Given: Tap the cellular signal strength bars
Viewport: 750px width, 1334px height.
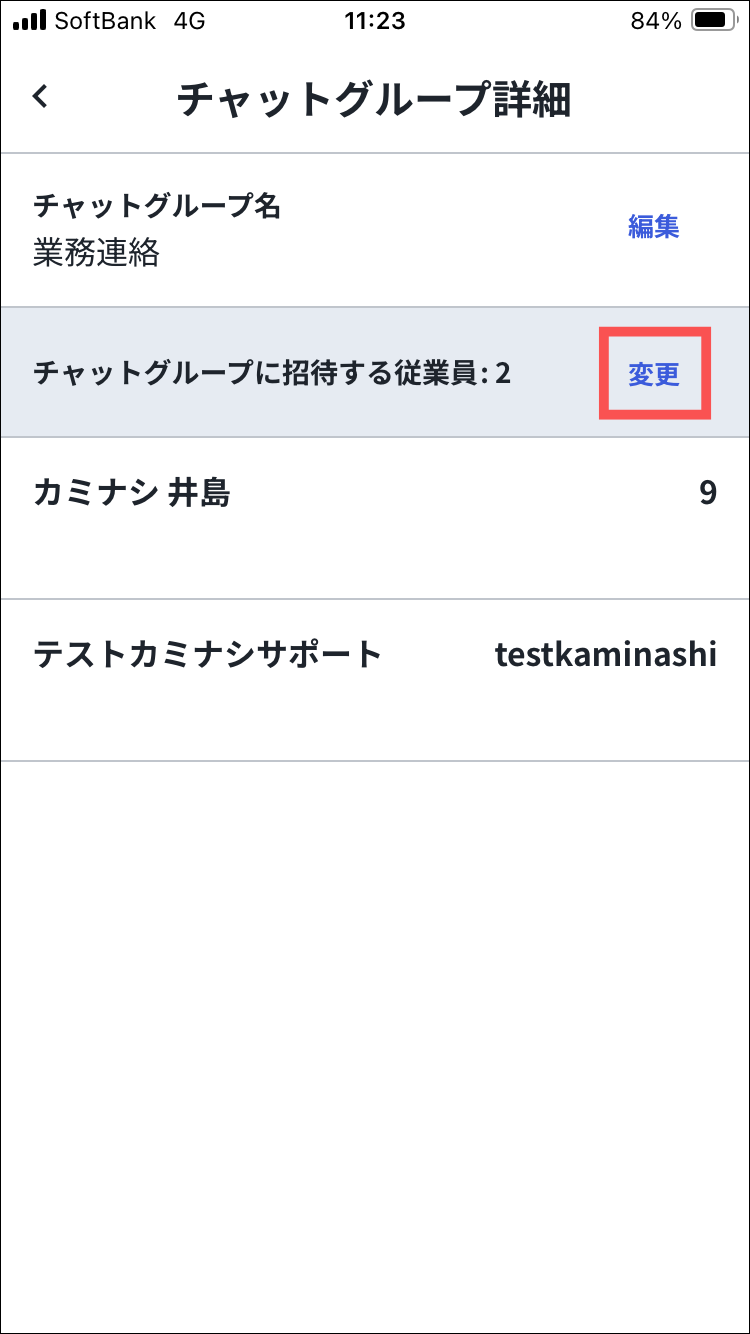Looking at the screenshot, I should tap(29, 21).
